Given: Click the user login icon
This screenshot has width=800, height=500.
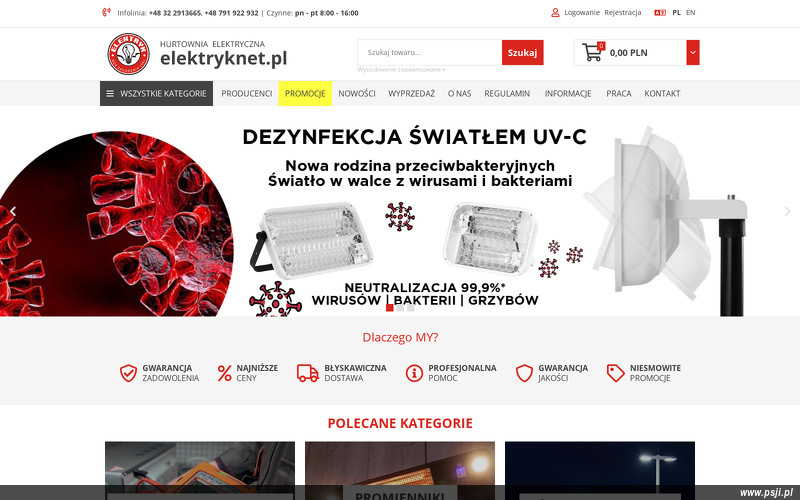Looking at the screenshot, I should [555, 12].
